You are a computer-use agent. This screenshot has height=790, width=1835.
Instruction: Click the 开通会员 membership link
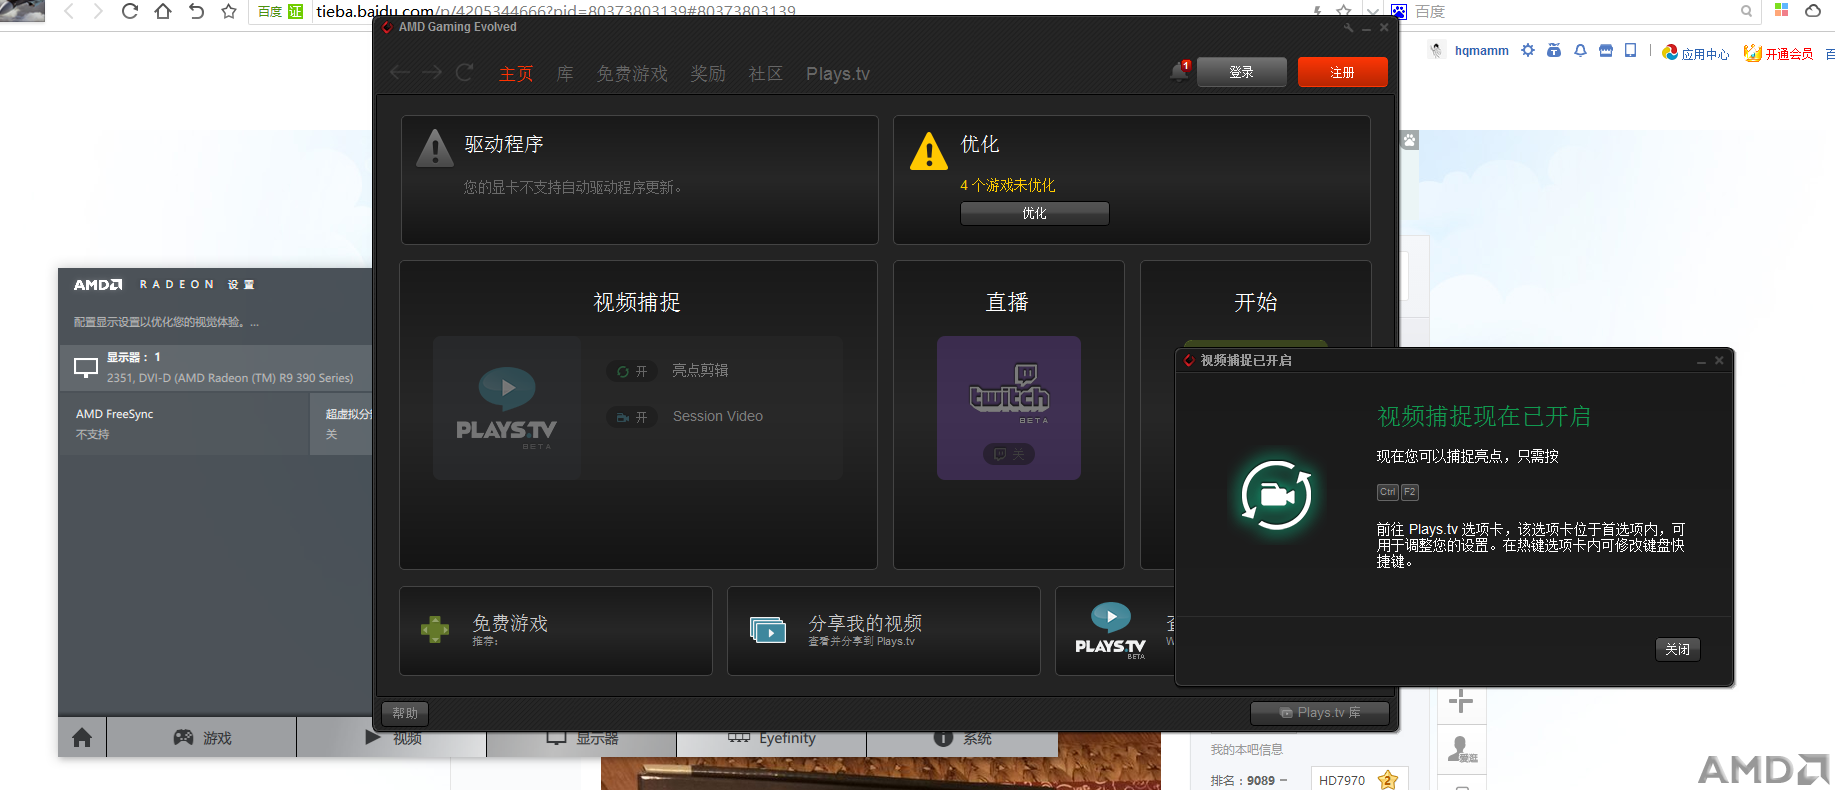click(x=1779, y=53)
